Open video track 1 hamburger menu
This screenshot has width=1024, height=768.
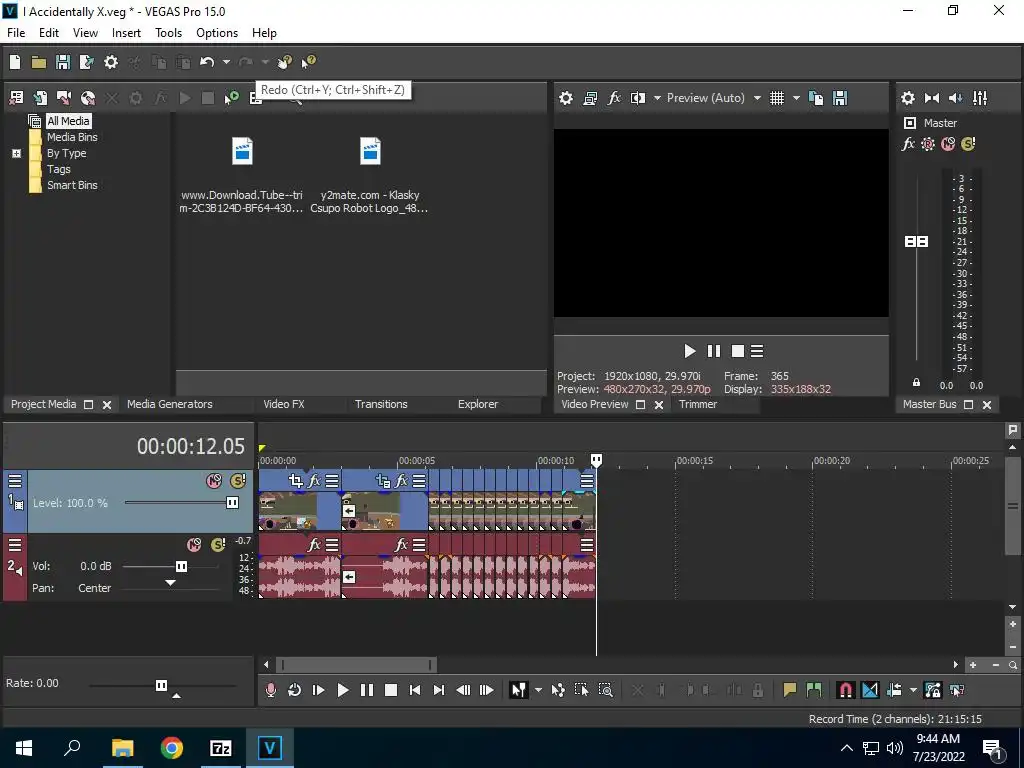coord(14,481)
